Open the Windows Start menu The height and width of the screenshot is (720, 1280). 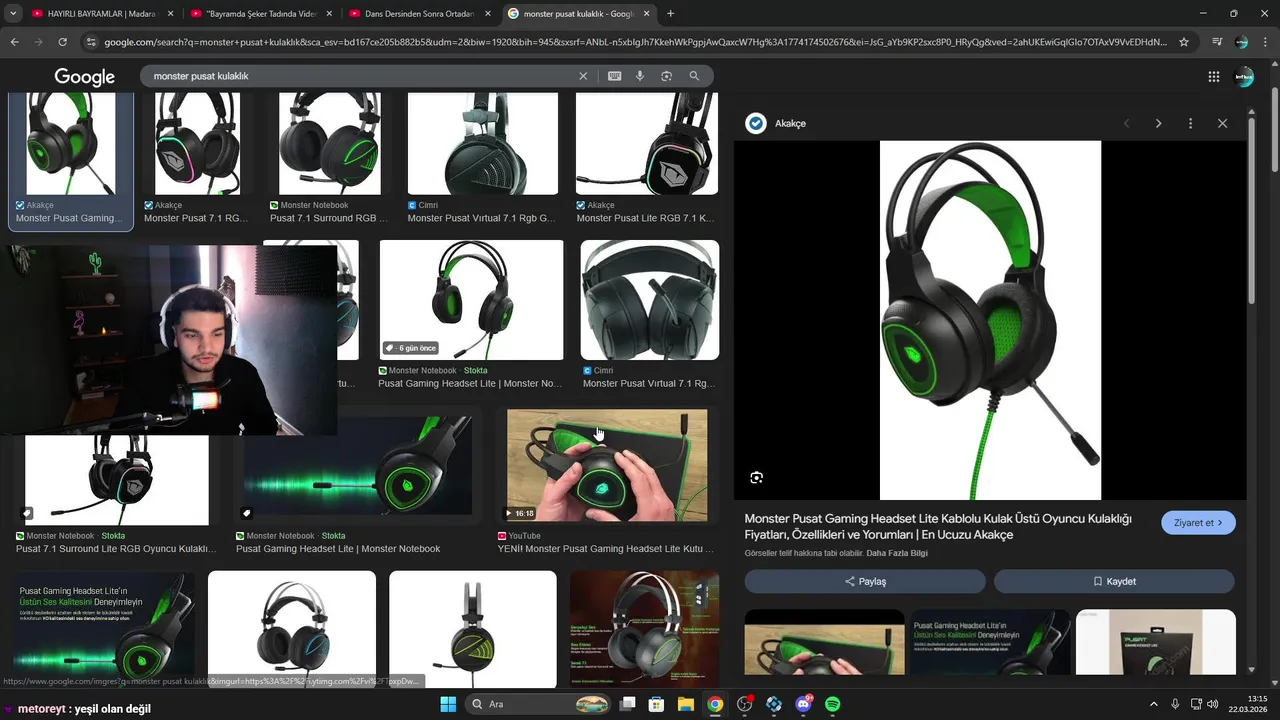448,704
